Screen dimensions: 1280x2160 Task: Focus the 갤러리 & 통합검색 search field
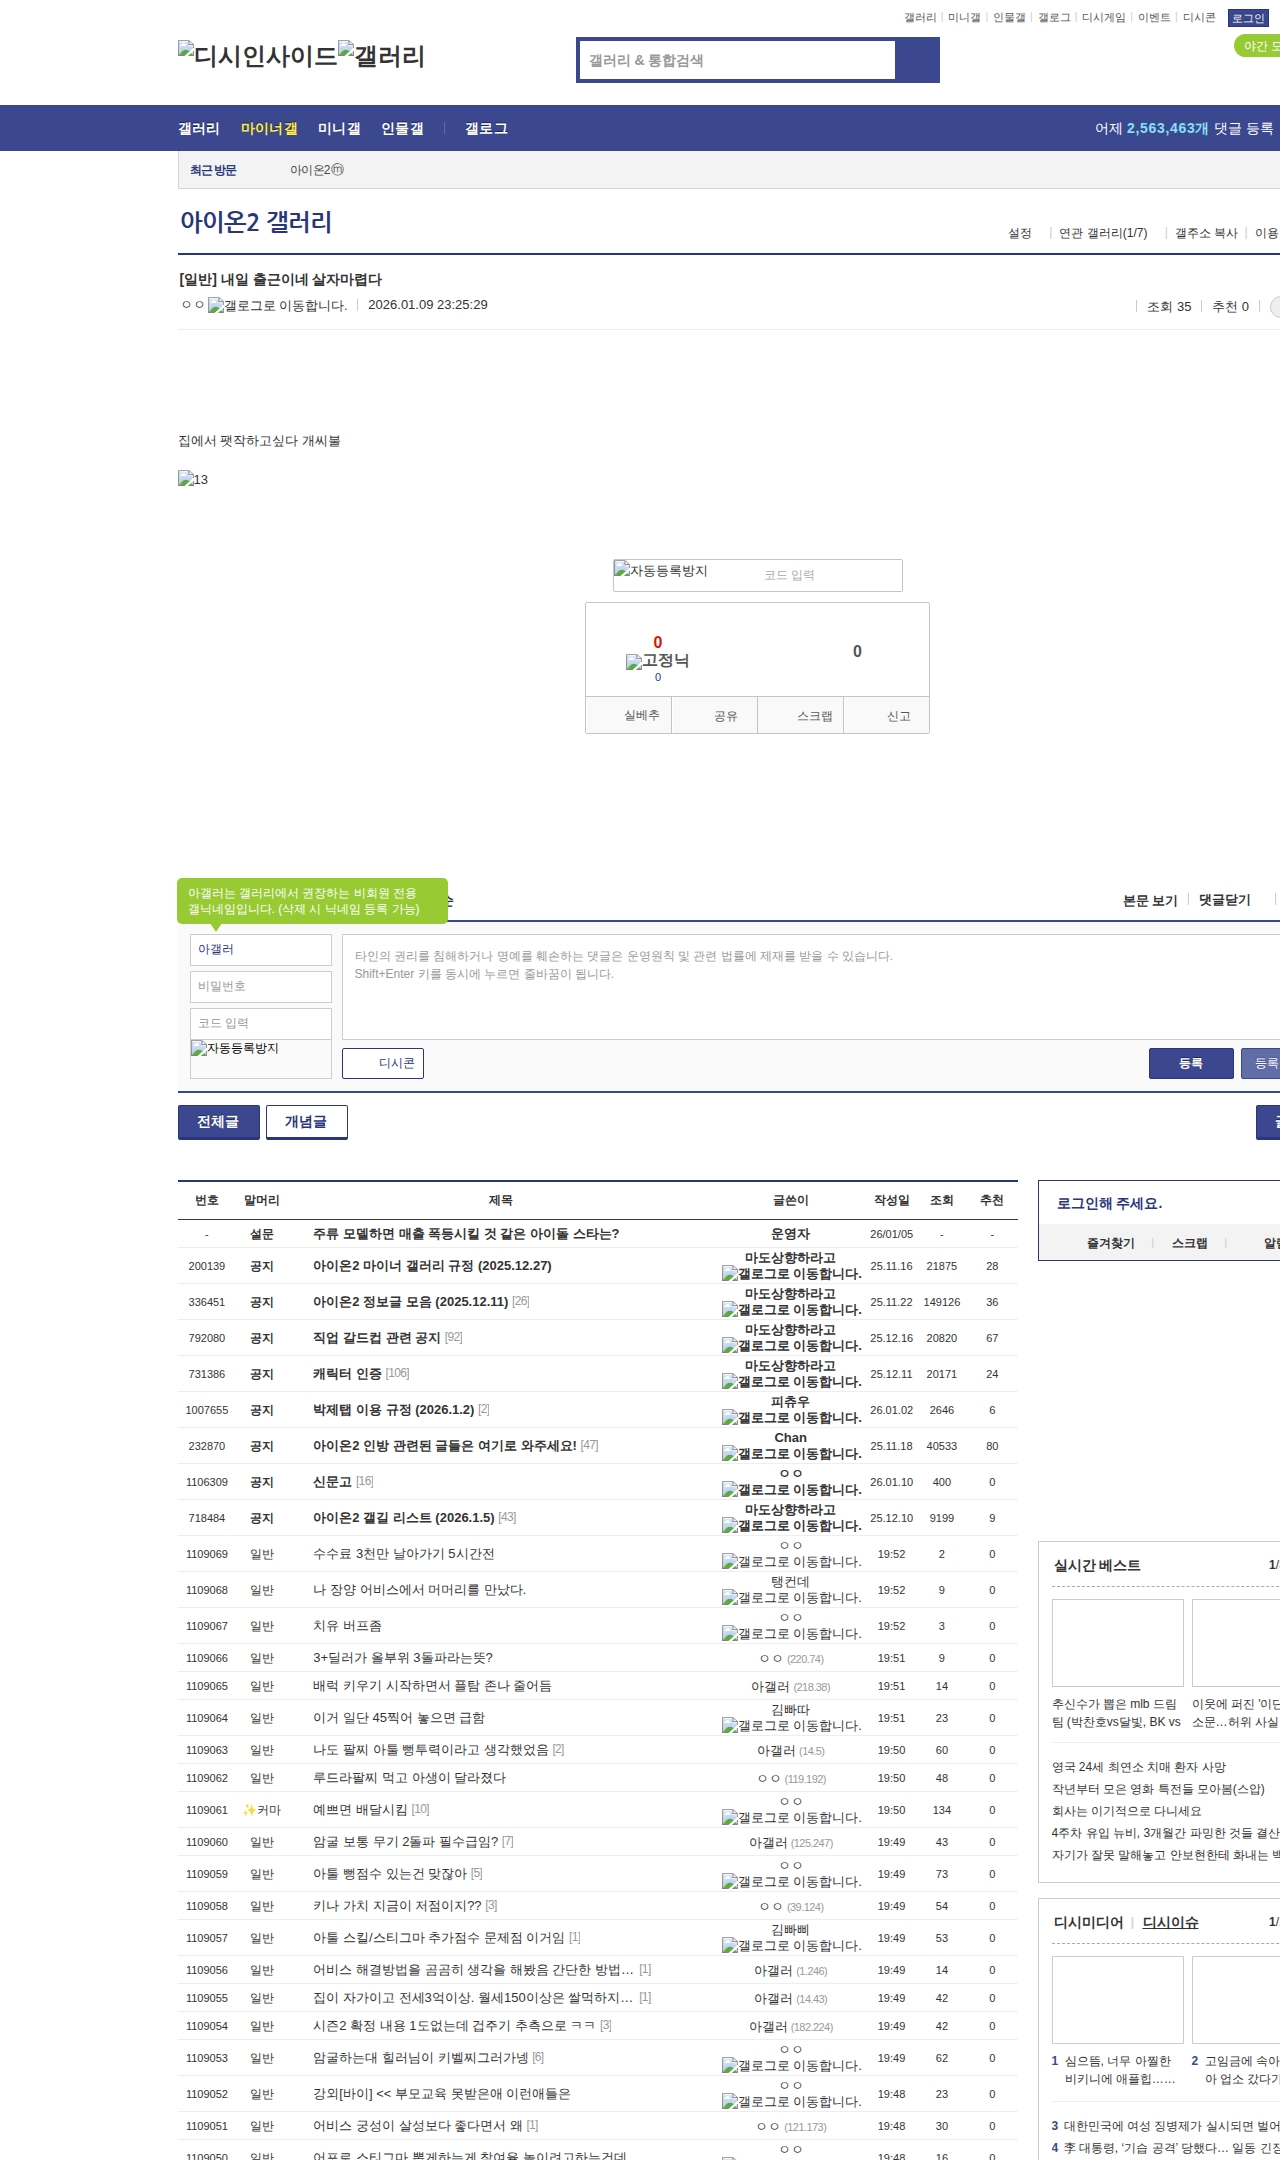(x=737, y=60)
